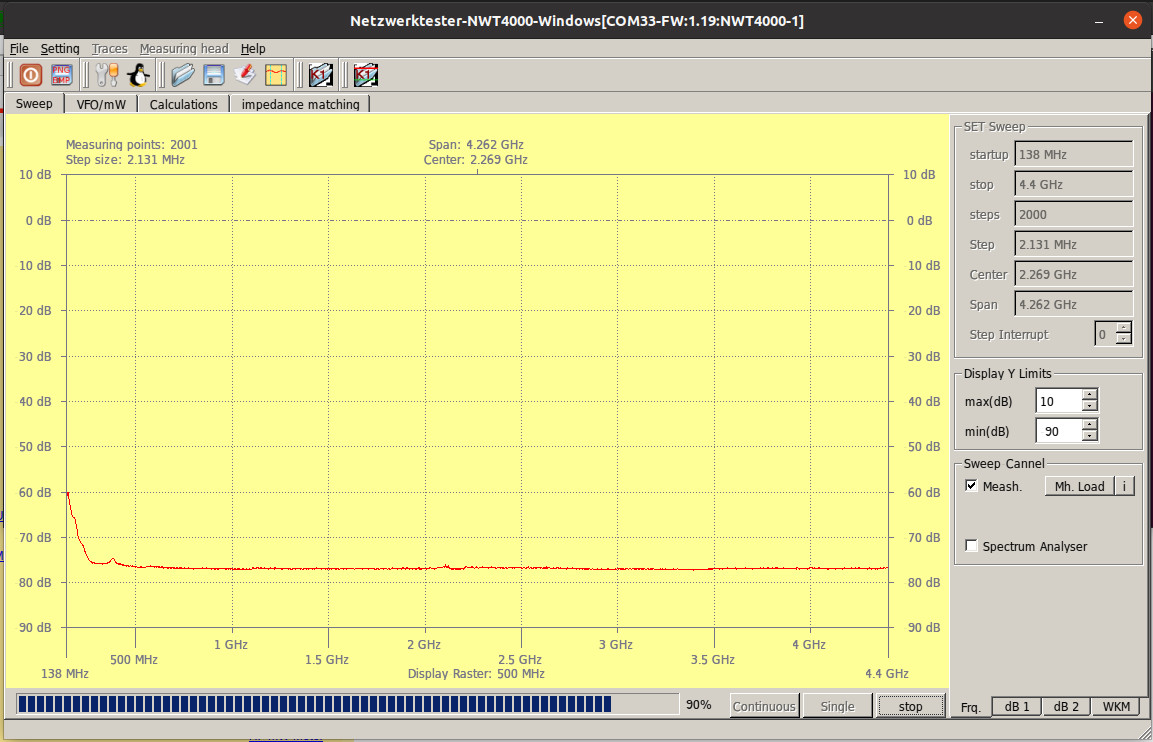This screenshot has height=742, width=1153.
Task: Click the steps field showing 2000
Action: tap(1074, 215)
